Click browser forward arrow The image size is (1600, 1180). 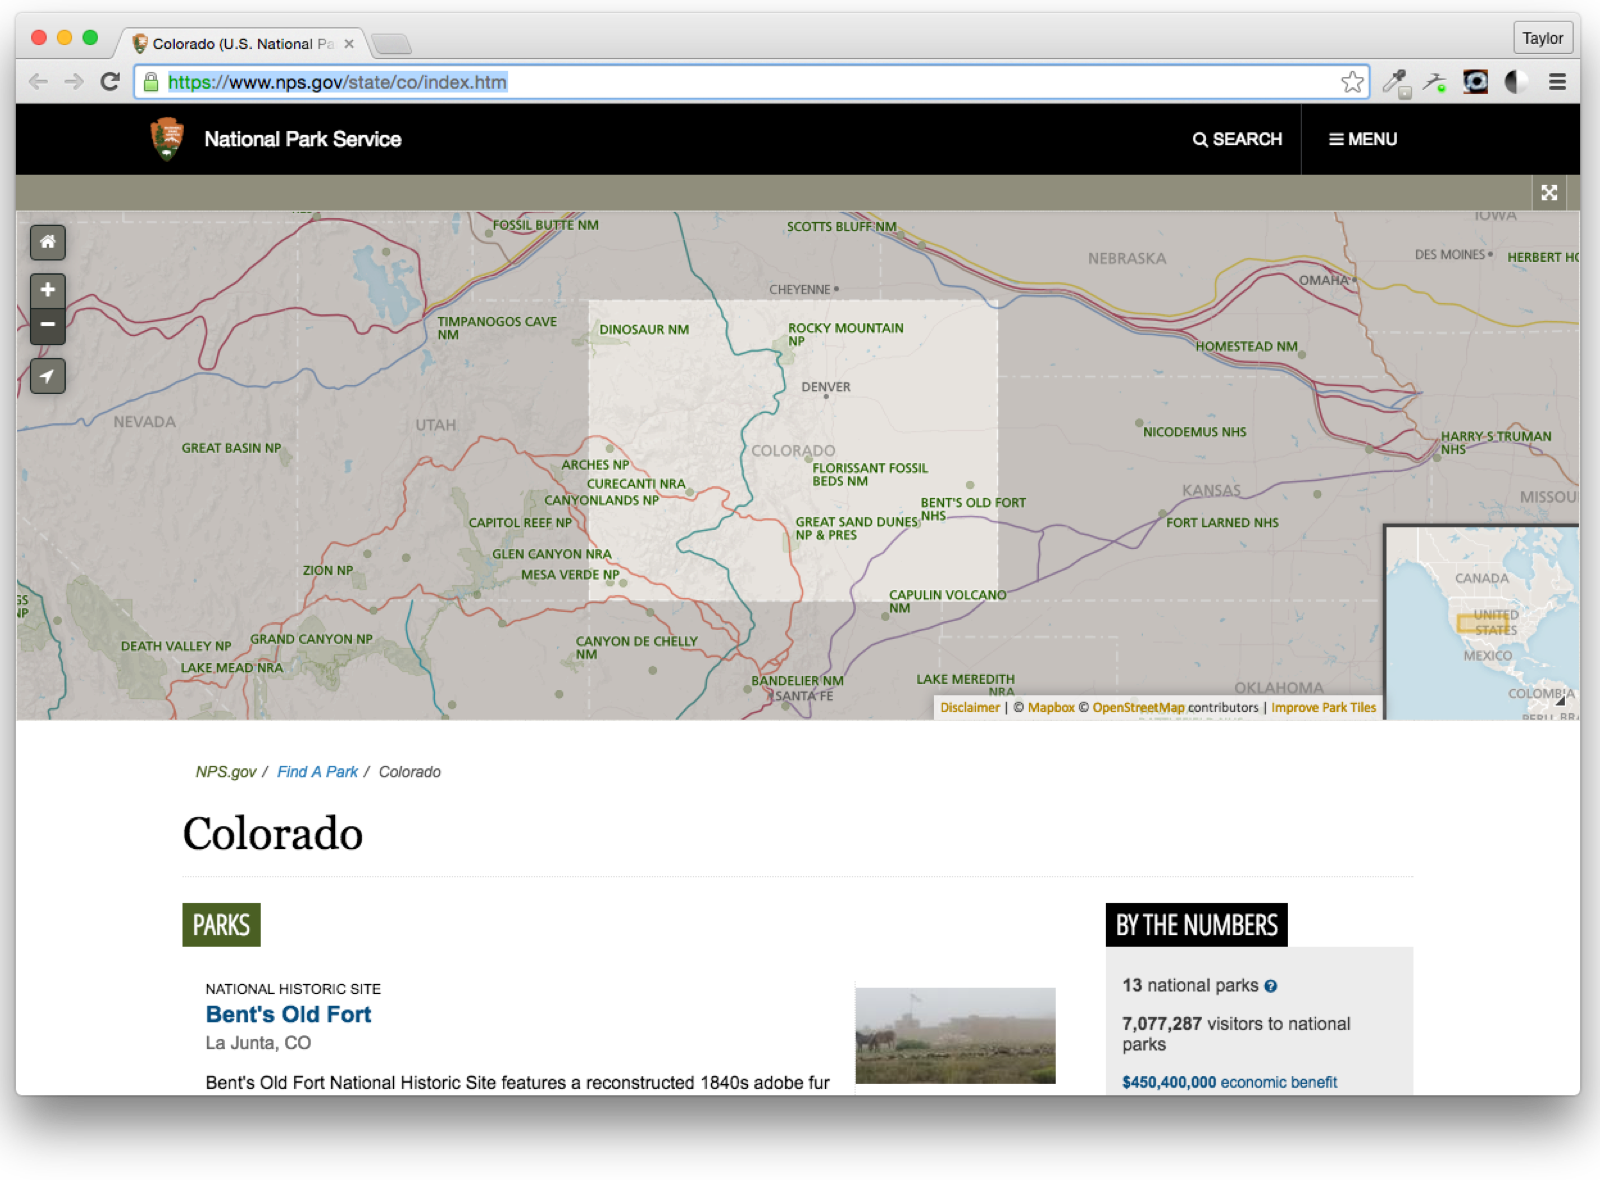74,82
